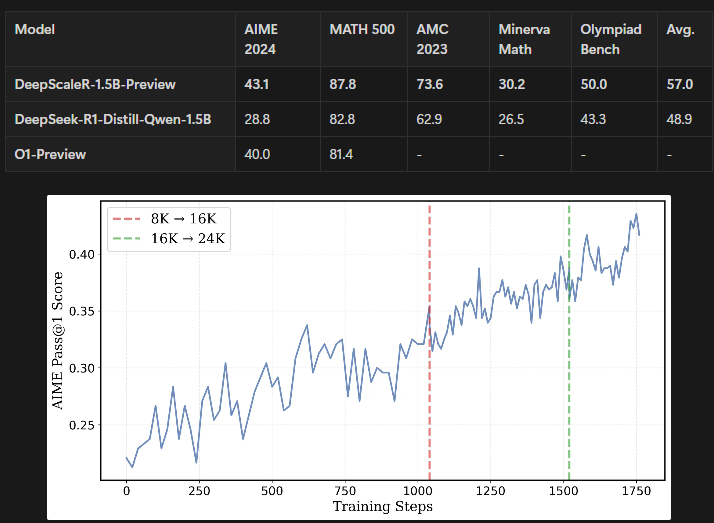
Task: Click the 1250 x-axis tick label
Action: tap(490, 491)
